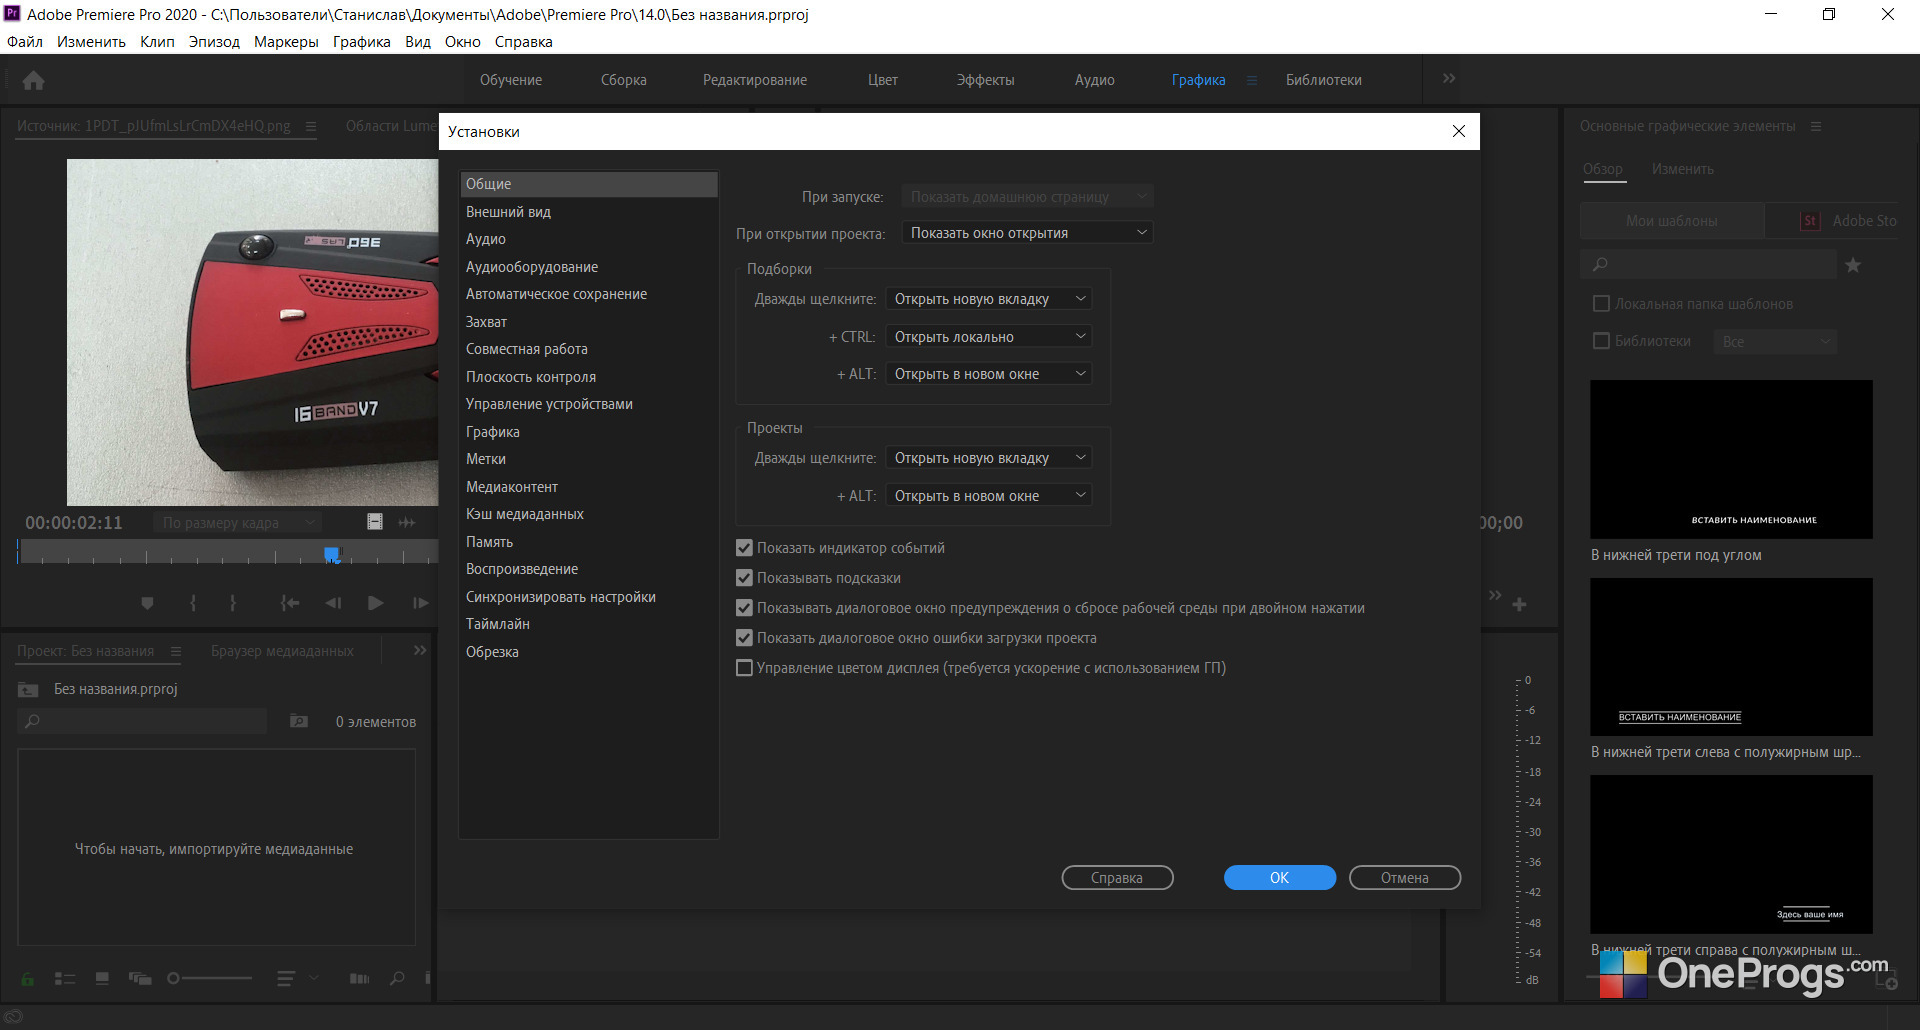Screen dimensions: 1920x1030
Task: Show hidden Project panel tabs chevron
Action: pos(420,650)
